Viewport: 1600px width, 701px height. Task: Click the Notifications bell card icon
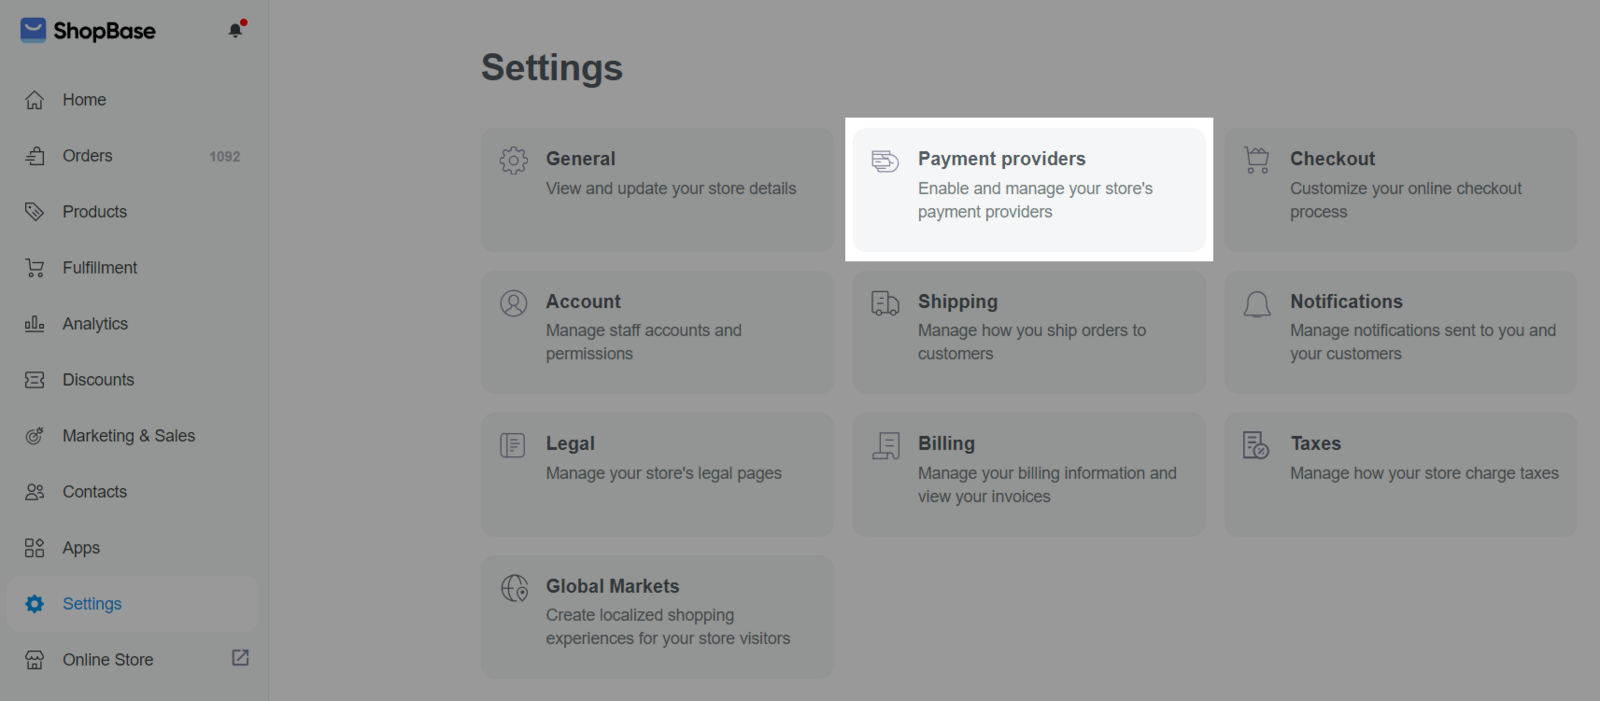[1257, 304]
